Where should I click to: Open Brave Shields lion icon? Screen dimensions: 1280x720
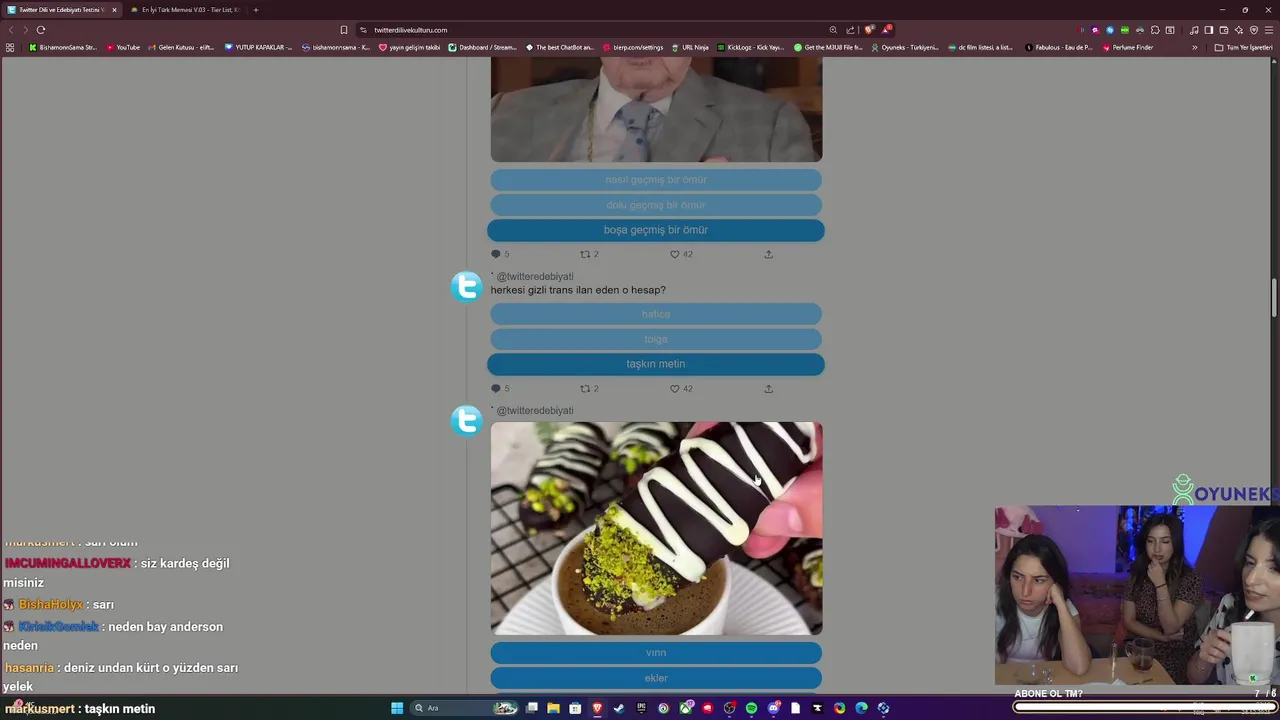coord(869,30)
